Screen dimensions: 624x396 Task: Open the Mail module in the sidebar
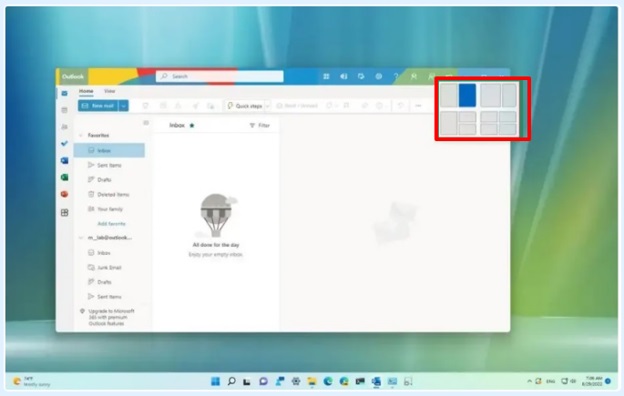64,93
